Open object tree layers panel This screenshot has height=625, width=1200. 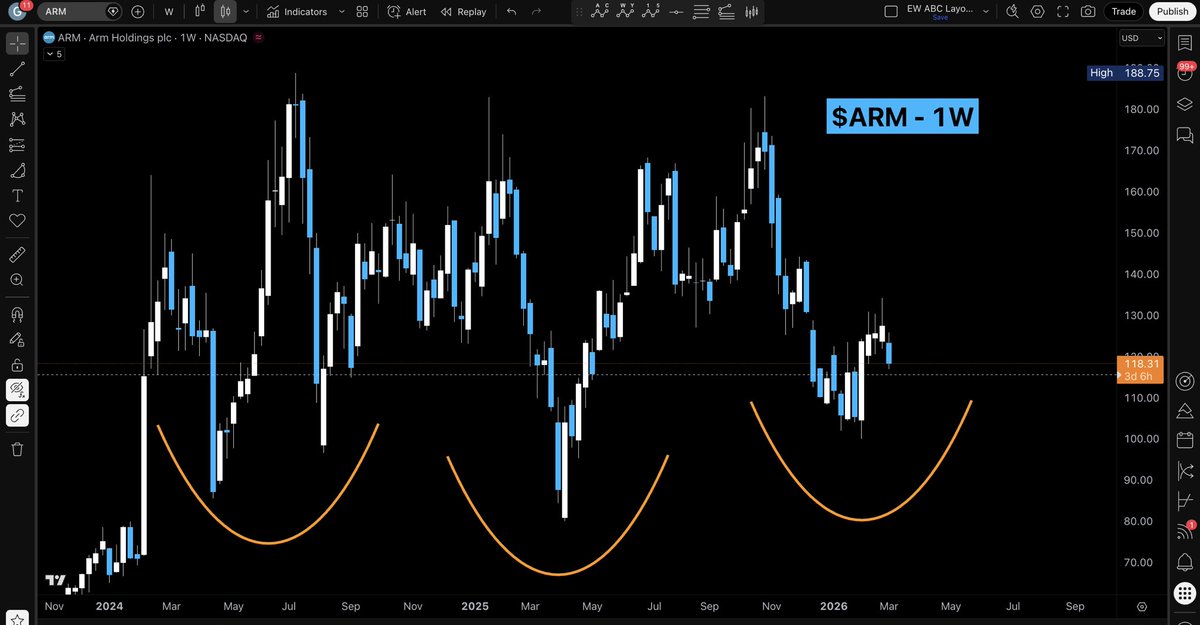[x=1185, y=104]
